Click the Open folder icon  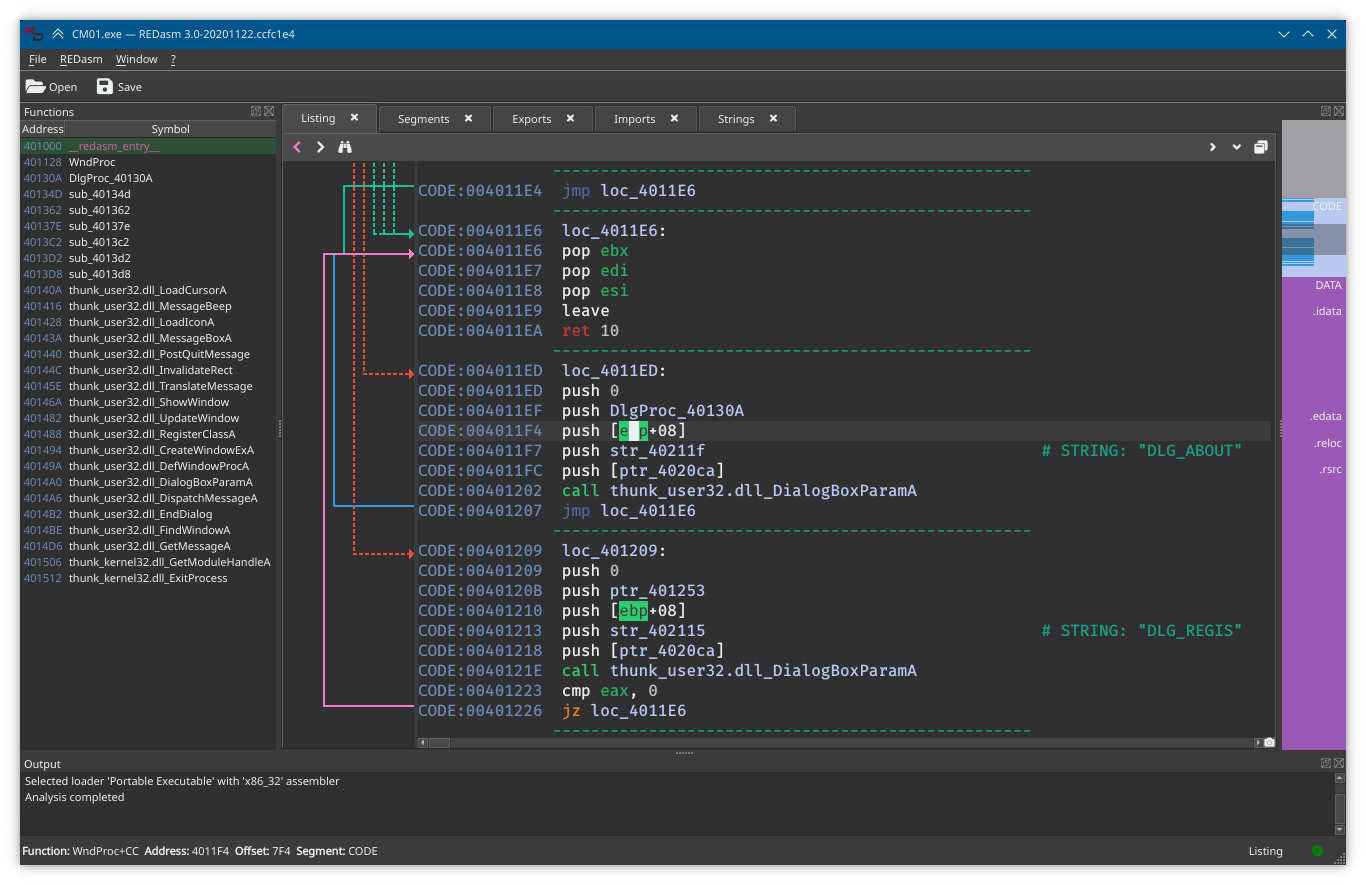point(35,87)
